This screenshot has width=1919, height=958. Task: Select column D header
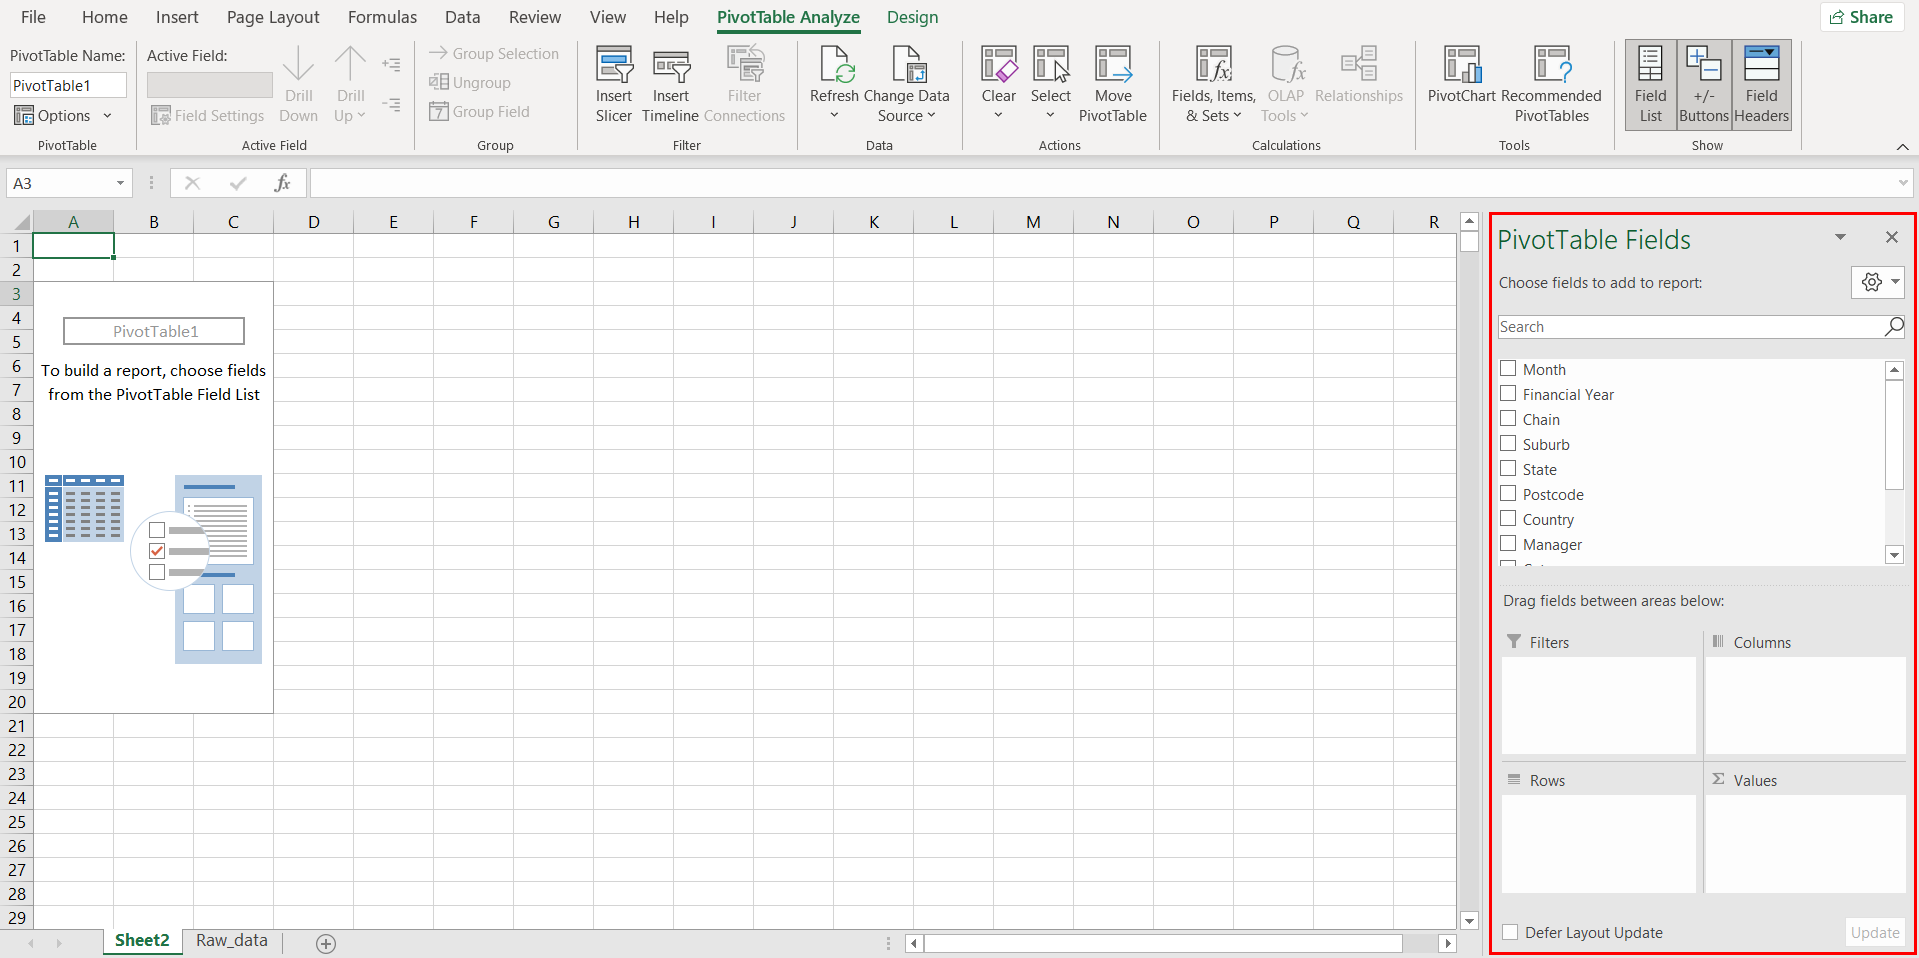tap(313, 222)
